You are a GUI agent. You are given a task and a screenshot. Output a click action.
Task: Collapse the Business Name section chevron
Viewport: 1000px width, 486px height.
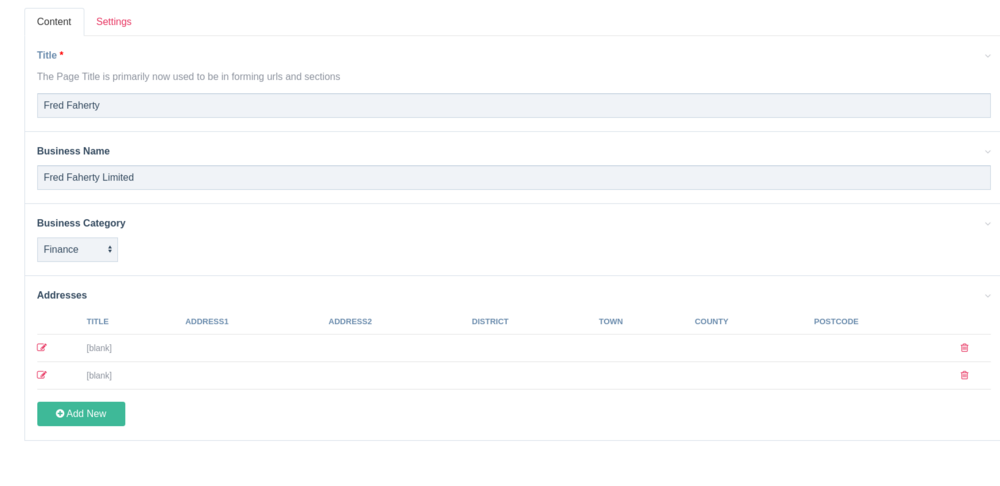click(x=988, y=152)
